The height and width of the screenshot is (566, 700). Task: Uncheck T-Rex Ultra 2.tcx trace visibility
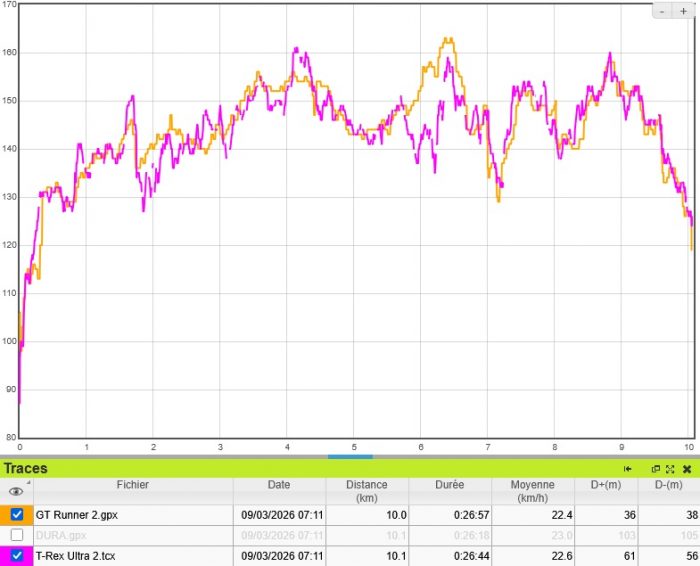[x=17, y=556]
